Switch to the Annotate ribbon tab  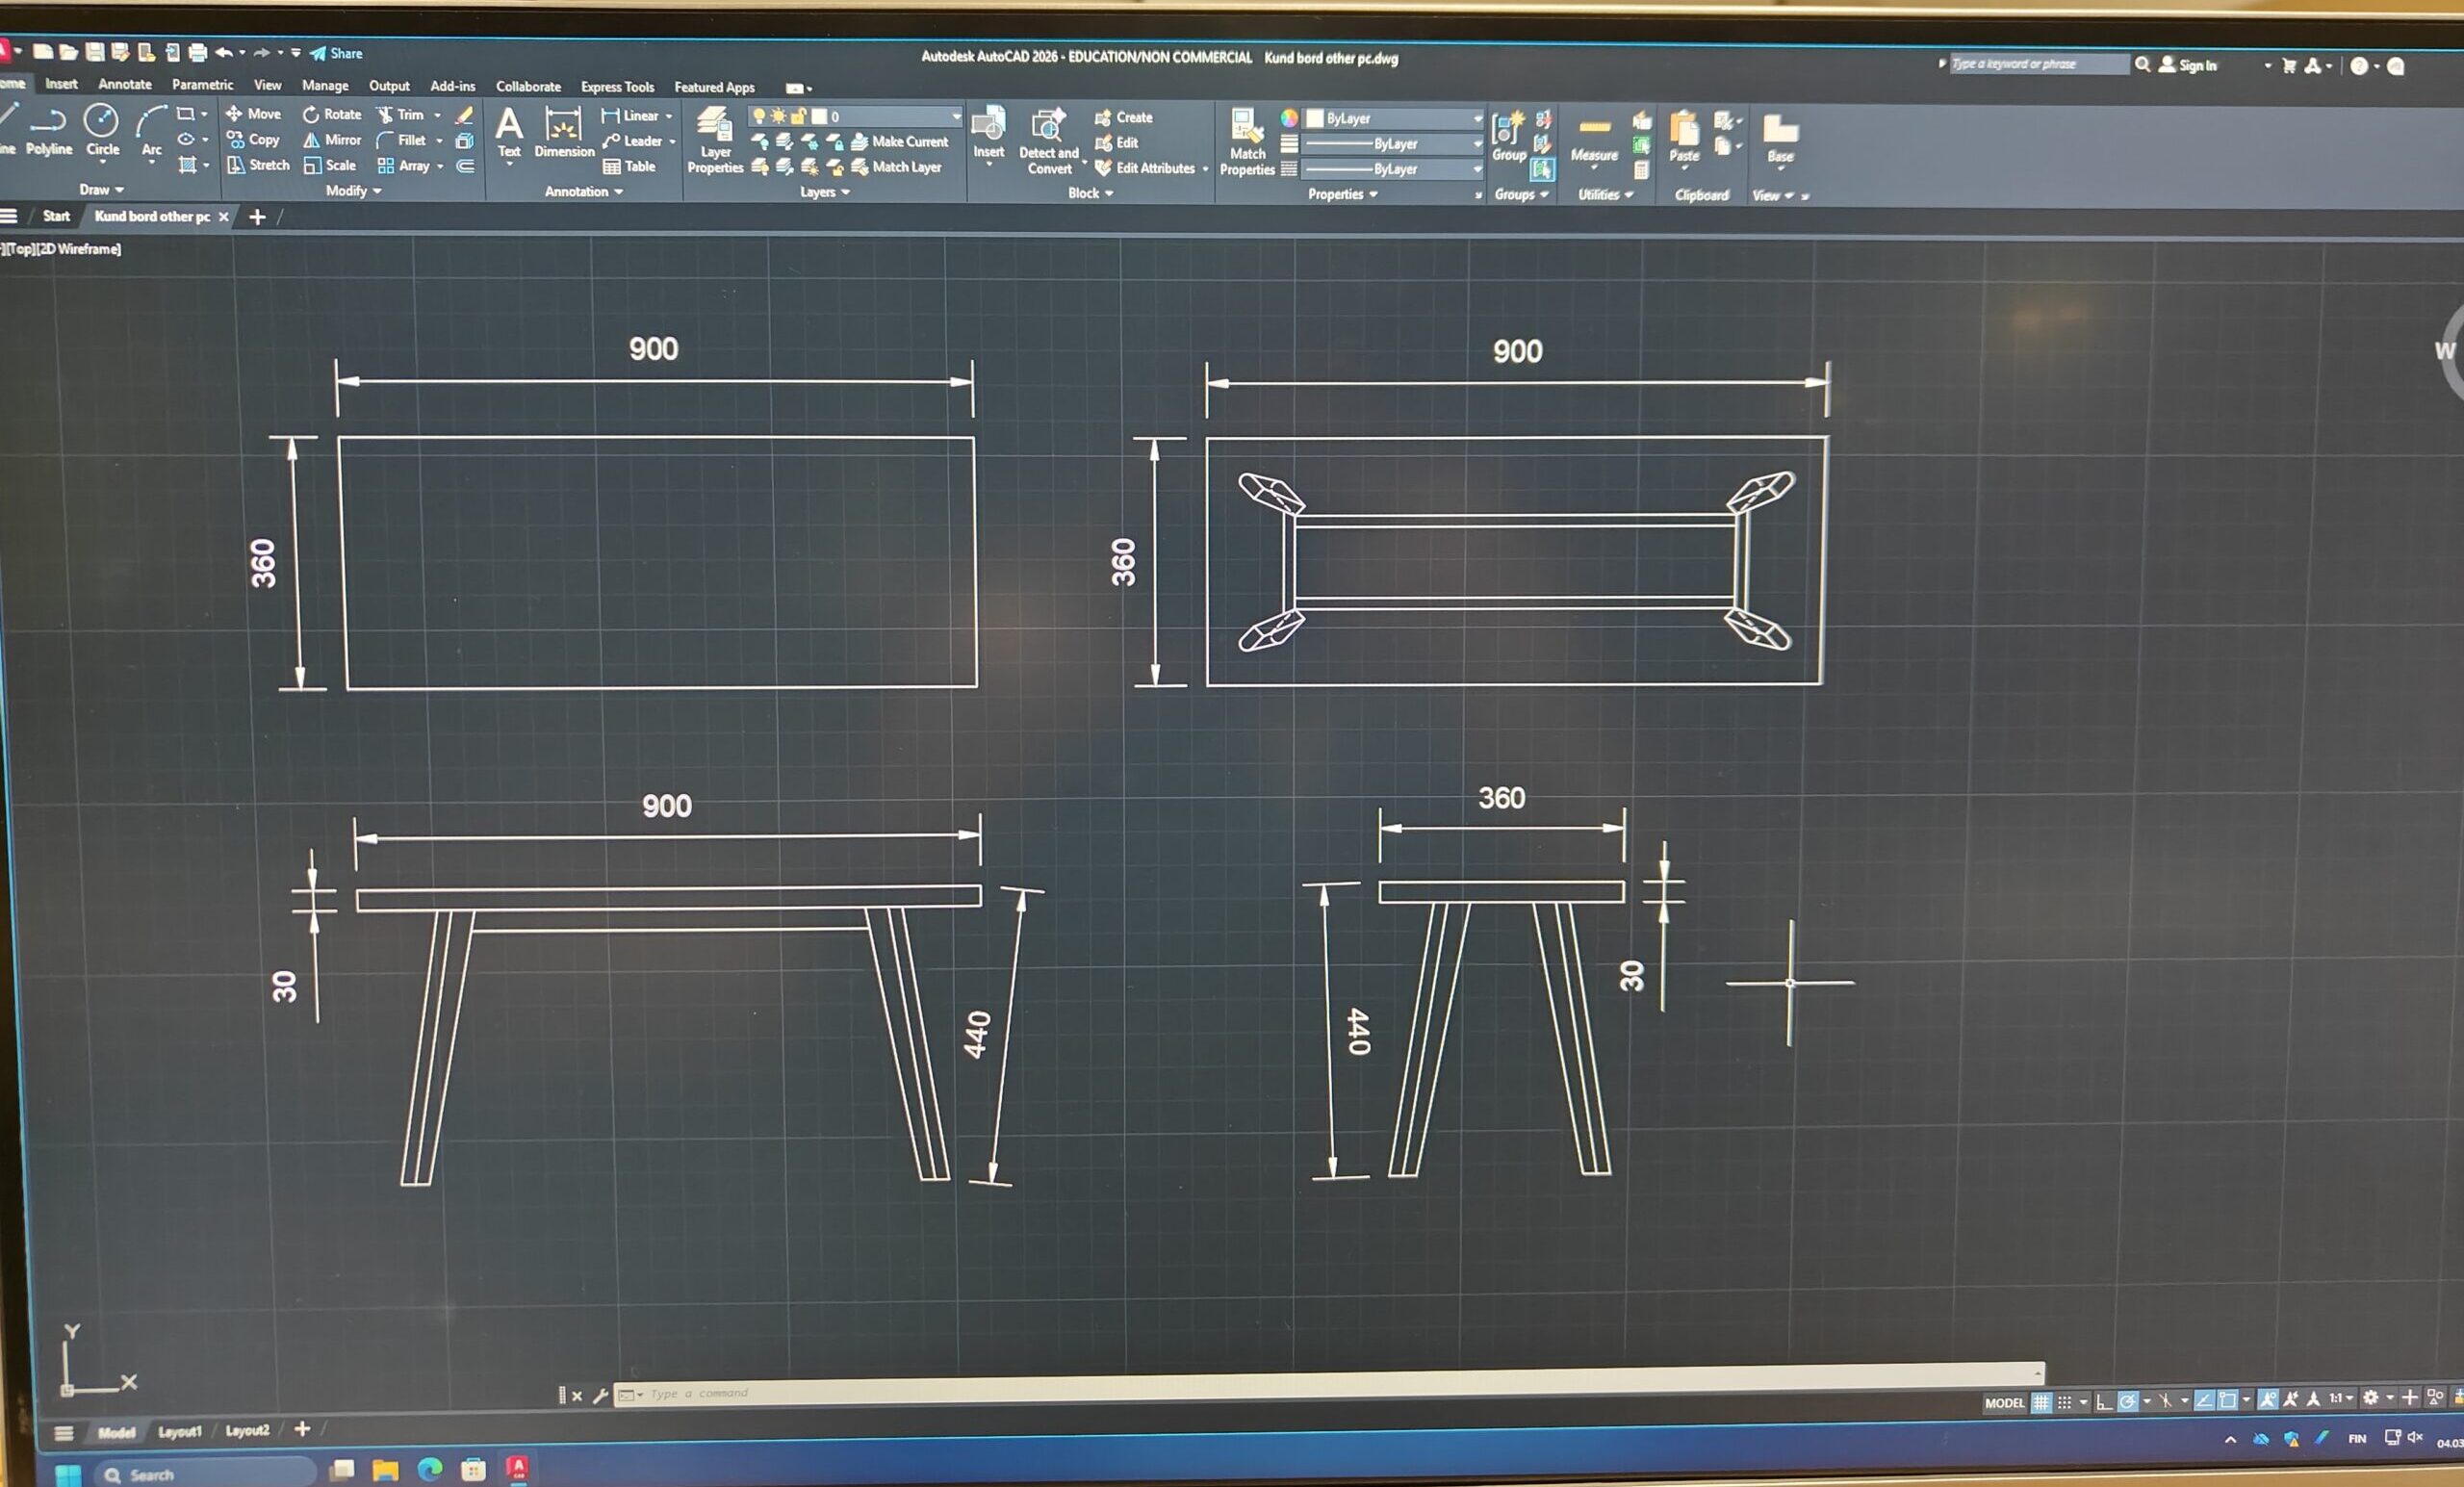(x=123, y=85)
